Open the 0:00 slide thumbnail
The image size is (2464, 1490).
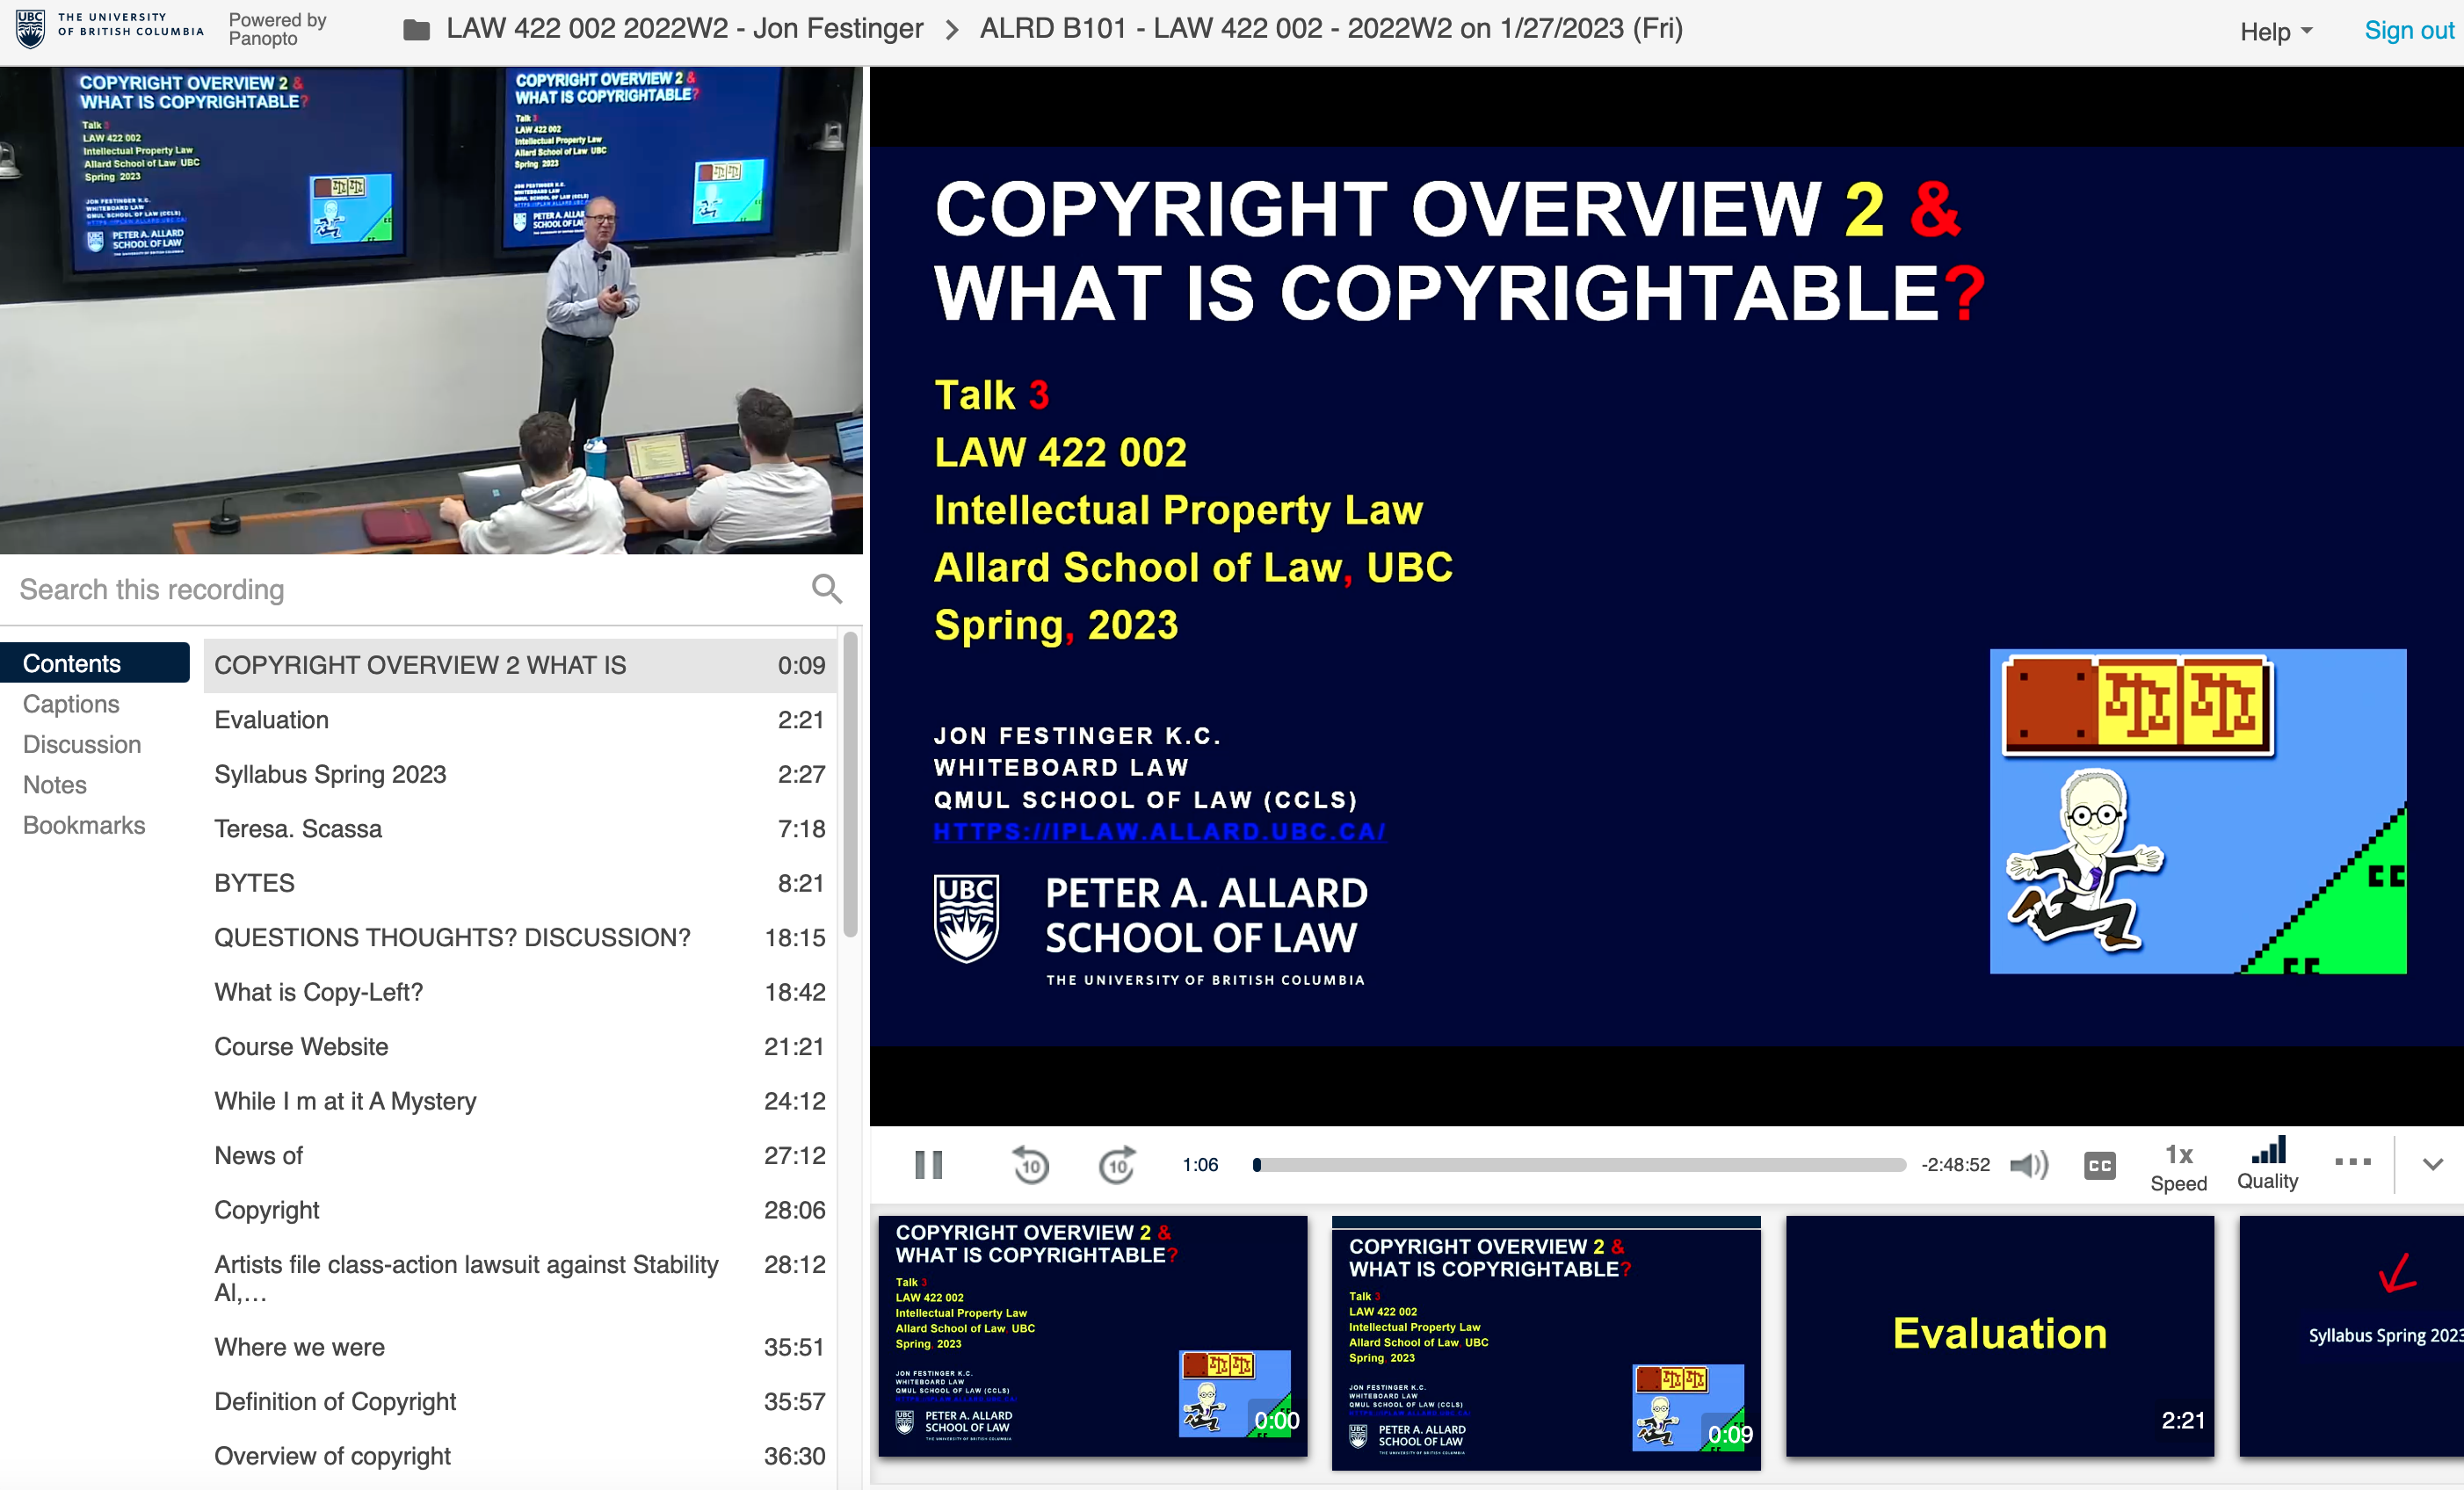pyautogui.click(x=1092, y=1336)
